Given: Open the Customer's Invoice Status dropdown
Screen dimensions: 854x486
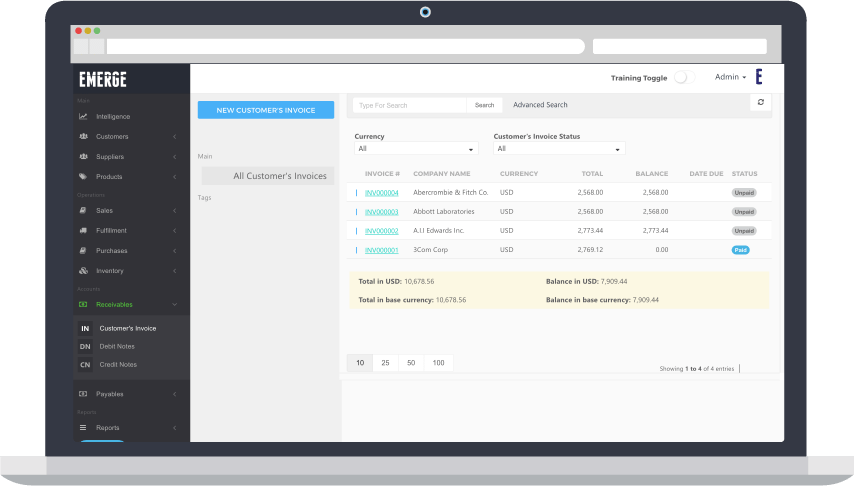Looking at the screenshot, I should point(558,149).
